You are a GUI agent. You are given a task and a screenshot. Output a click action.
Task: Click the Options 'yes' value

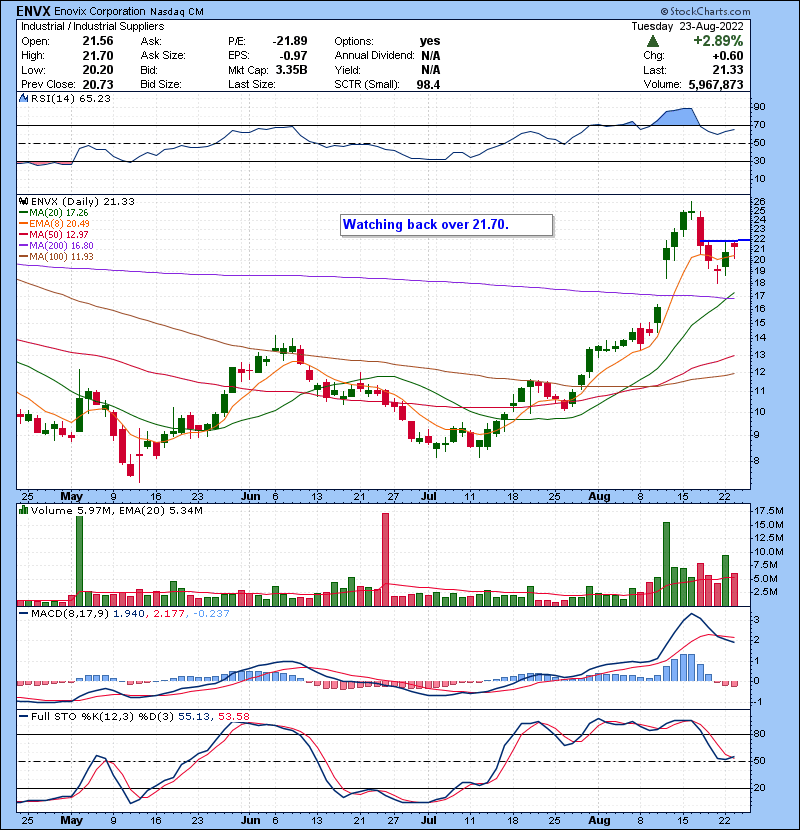point(430,41)
